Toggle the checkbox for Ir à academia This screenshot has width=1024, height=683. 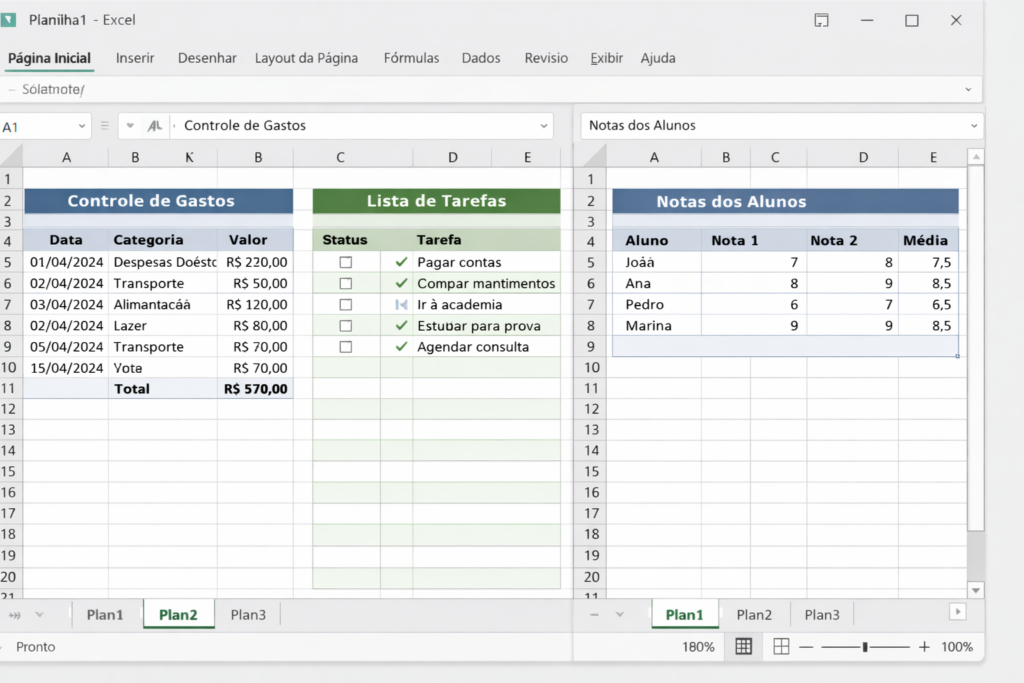[346, 305]
